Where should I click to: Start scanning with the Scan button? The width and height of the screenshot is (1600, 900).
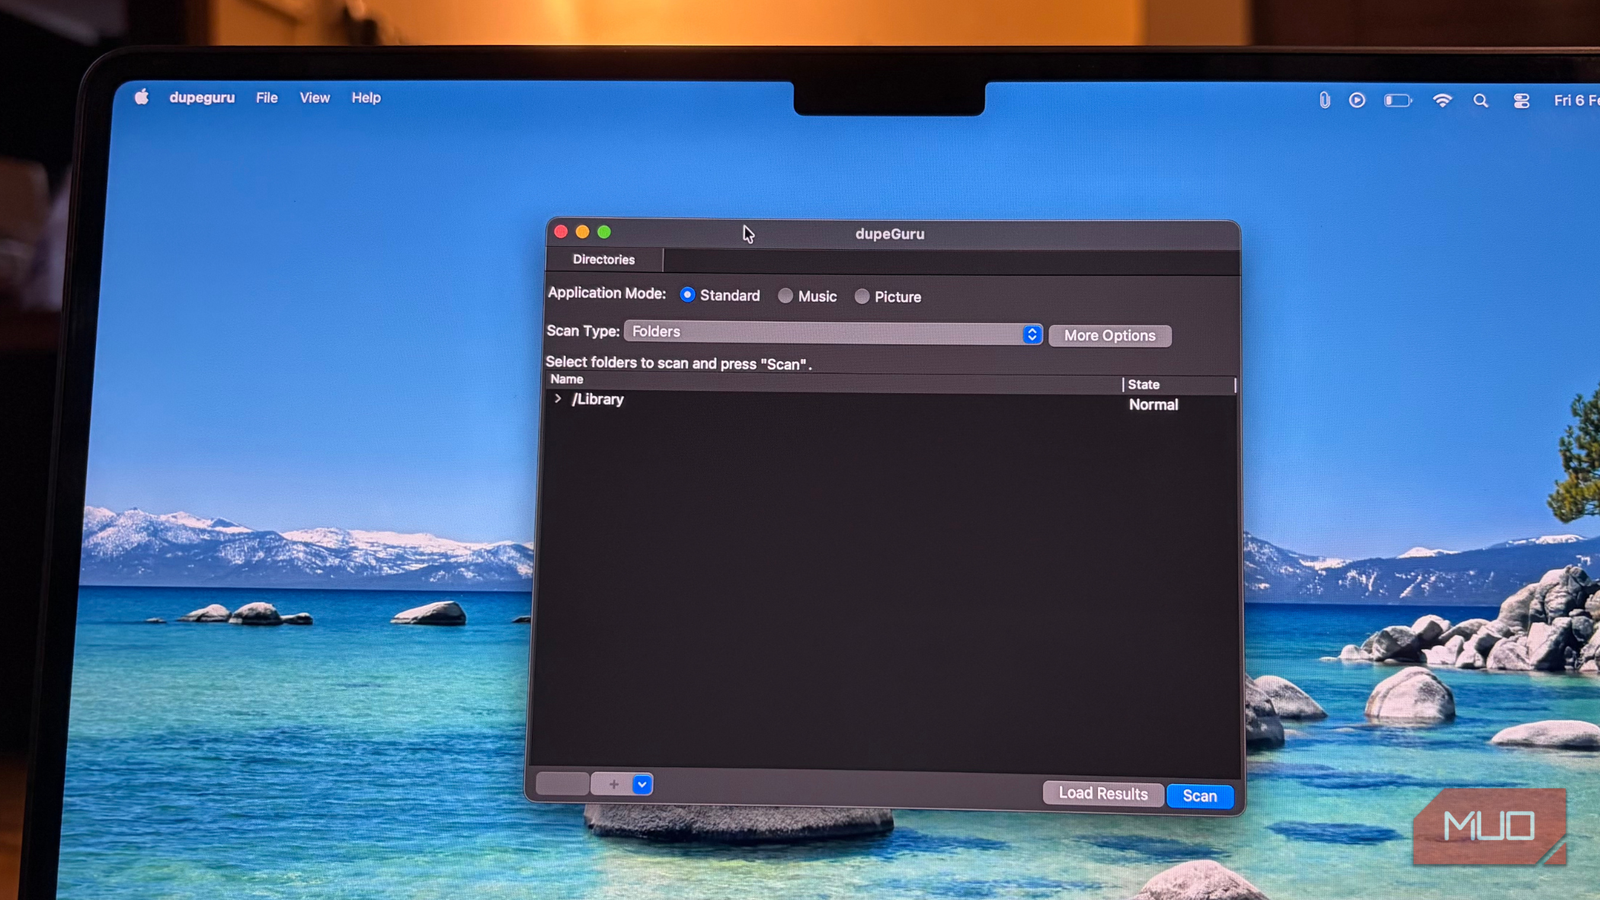tap(1199, 795)
